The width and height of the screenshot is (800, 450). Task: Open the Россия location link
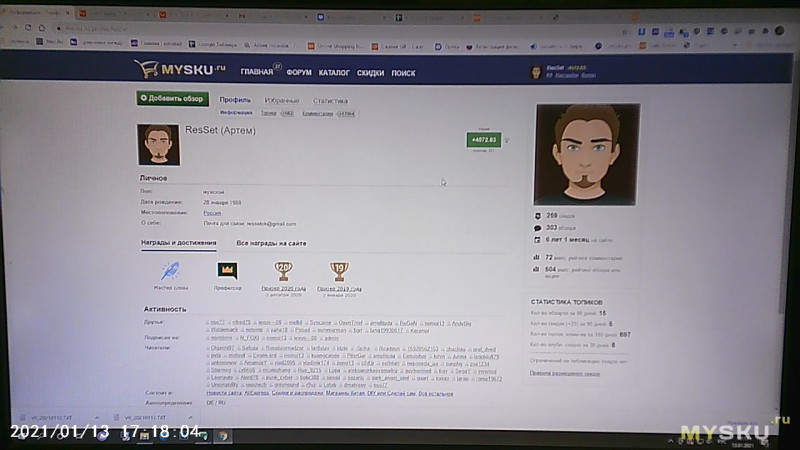point(212,213)
